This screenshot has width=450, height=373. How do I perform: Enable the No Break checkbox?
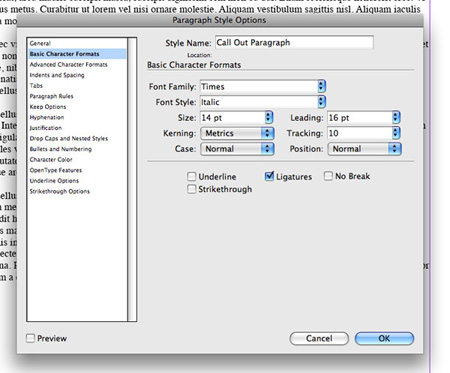click(328, 176)
